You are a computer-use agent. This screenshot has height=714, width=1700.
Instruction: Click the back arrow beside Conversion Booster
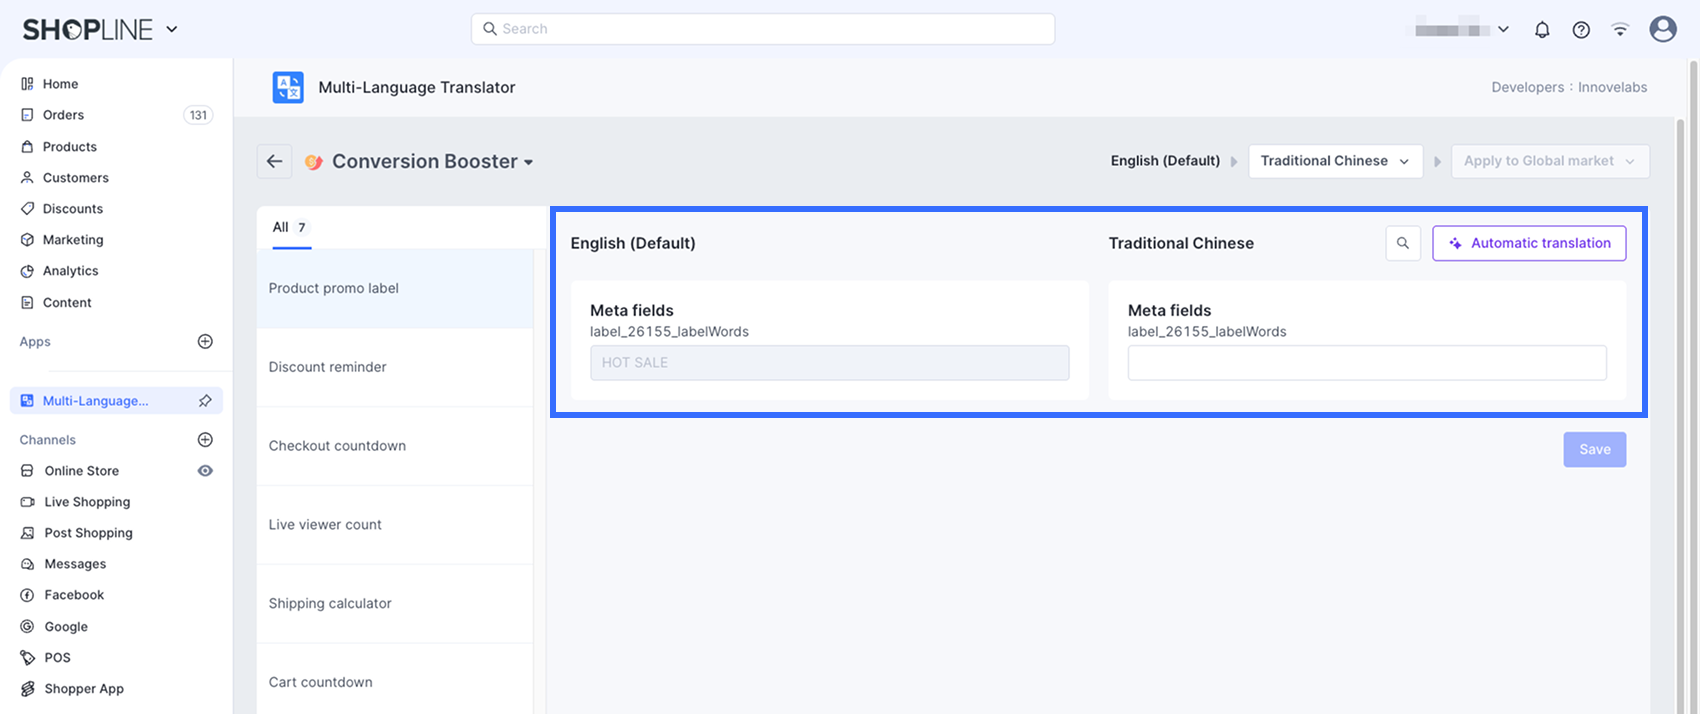tap(274, 161)
